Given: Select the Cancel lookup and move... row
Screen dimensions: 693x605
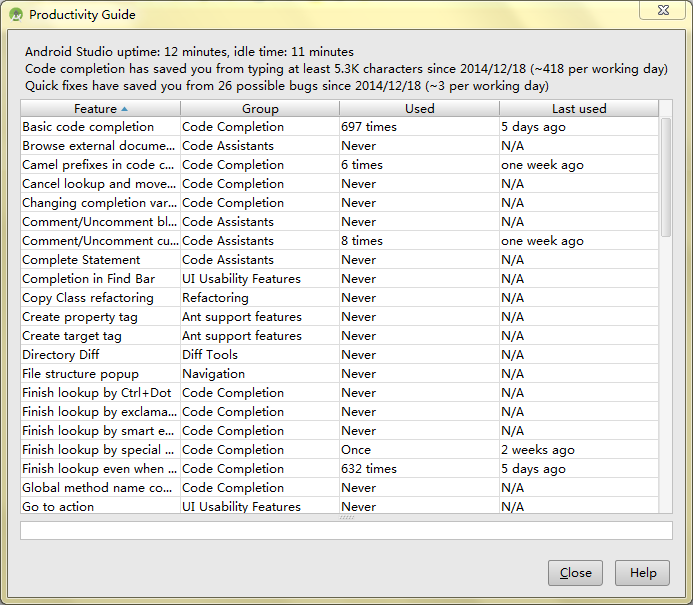Looking at the screenshot, I should coord(339,184).
